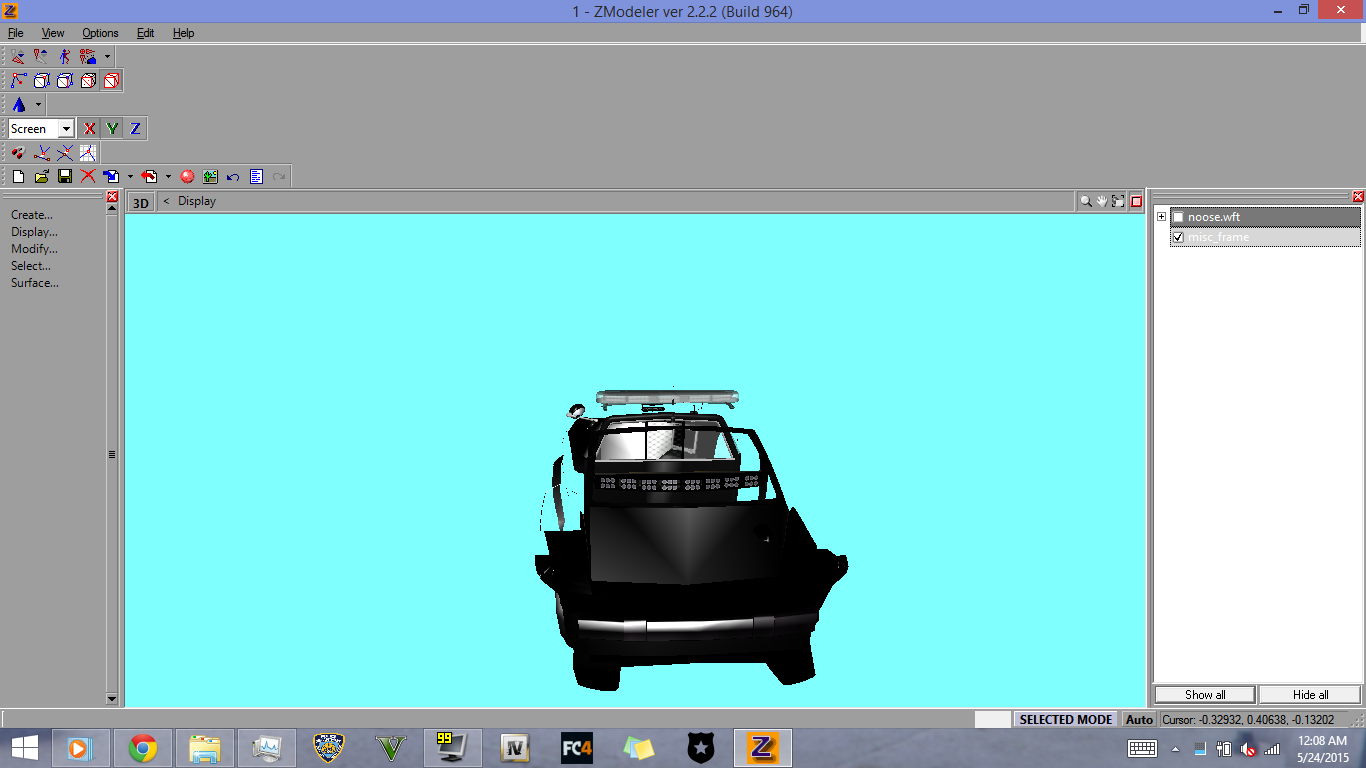
Task: Open dropdown arrow next to blue cone icon
Action: 39,105
